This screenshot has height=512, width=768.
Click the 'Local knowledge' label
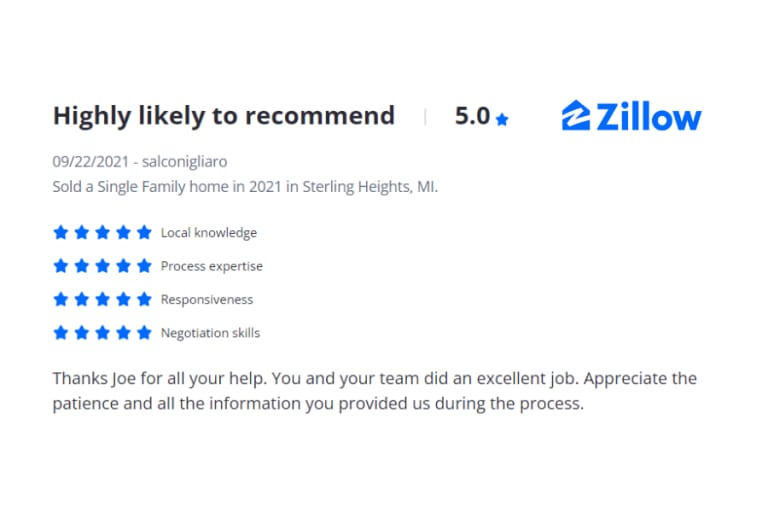(x=209, y=233)
